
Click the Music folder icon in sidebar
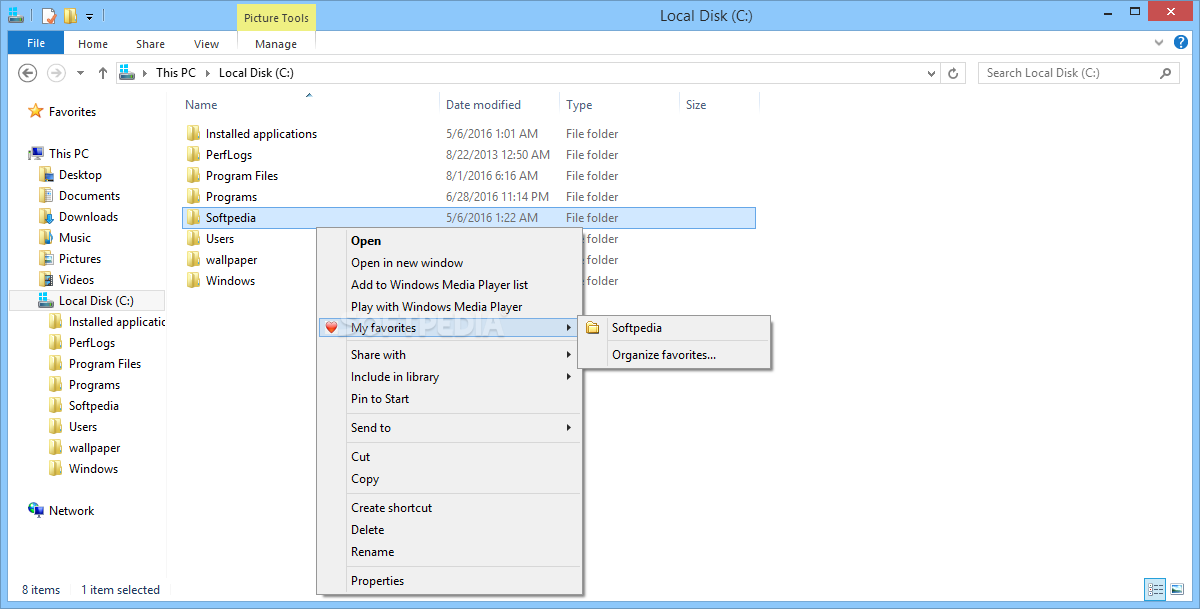(x=46, y=238)
